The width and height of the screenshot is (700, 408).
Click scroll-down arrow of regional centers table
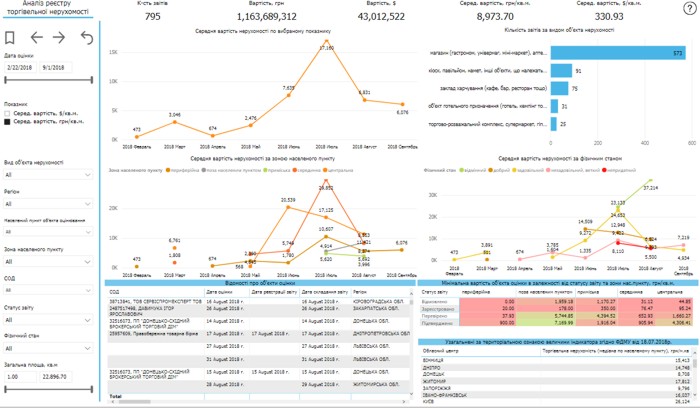click(695, 396)
